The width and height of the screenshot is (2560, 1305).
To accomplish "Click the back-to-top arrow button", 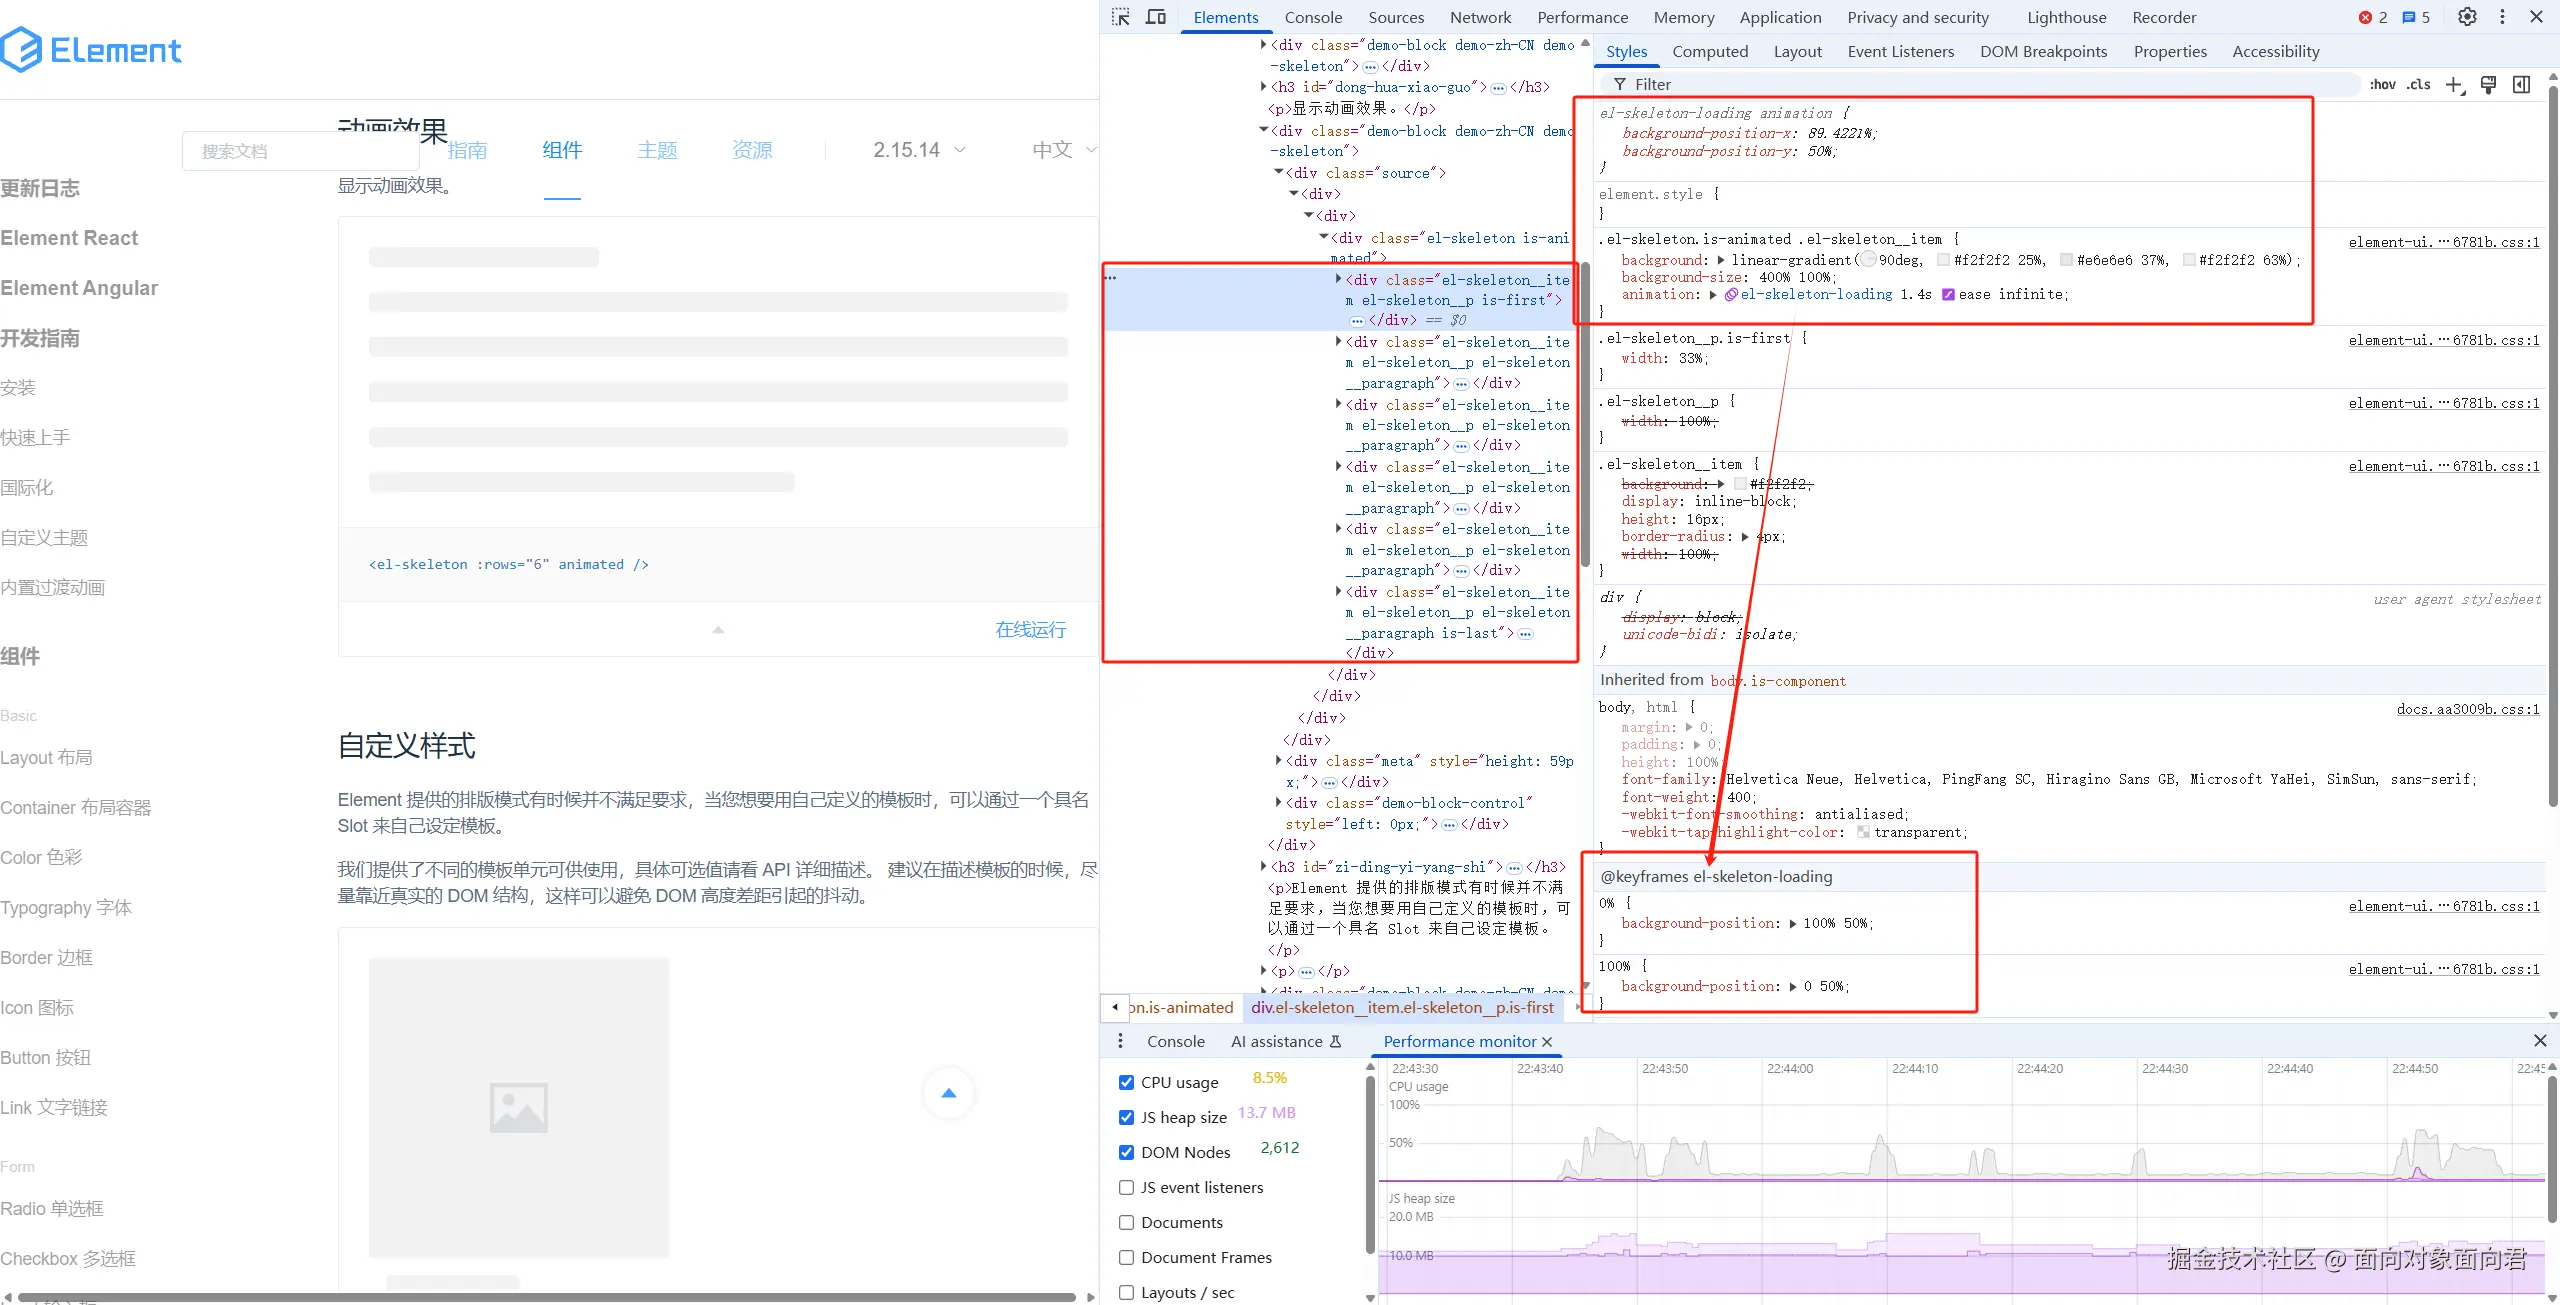I will click(x=948, y=1093).
